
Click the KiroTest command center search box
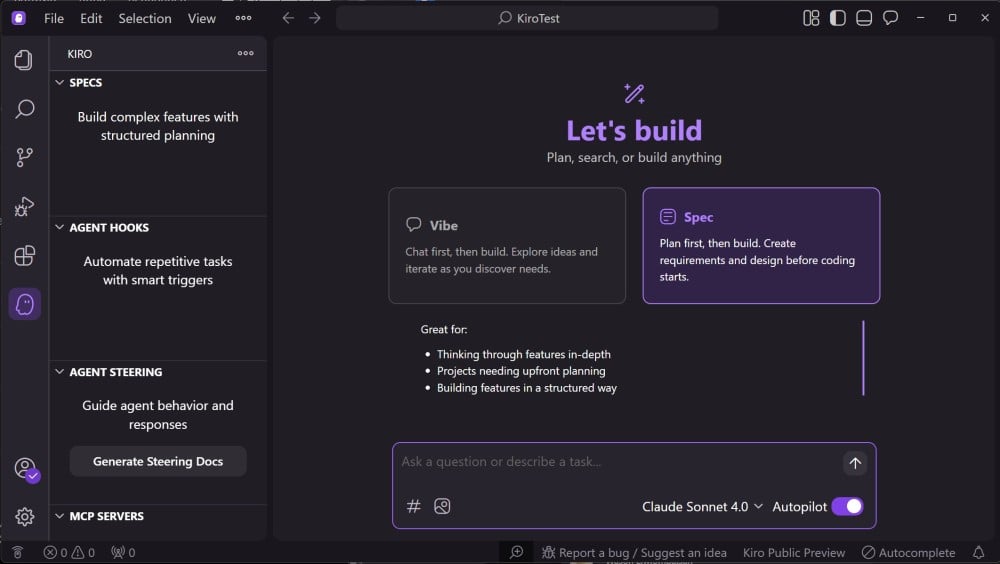pyautogui.click(x=527, y=18)
